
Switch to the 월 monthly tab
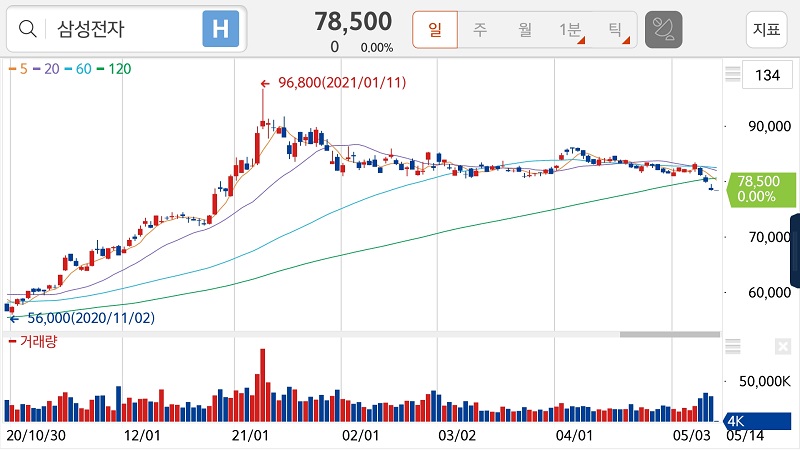click(x=525, y=30)
